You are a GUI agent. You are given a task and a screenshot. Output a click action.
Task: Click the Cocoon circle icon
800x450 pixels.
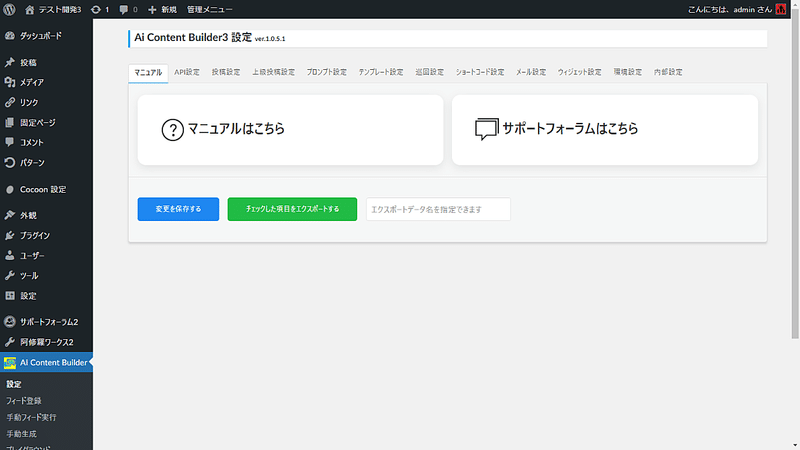(x=10, y=189)
